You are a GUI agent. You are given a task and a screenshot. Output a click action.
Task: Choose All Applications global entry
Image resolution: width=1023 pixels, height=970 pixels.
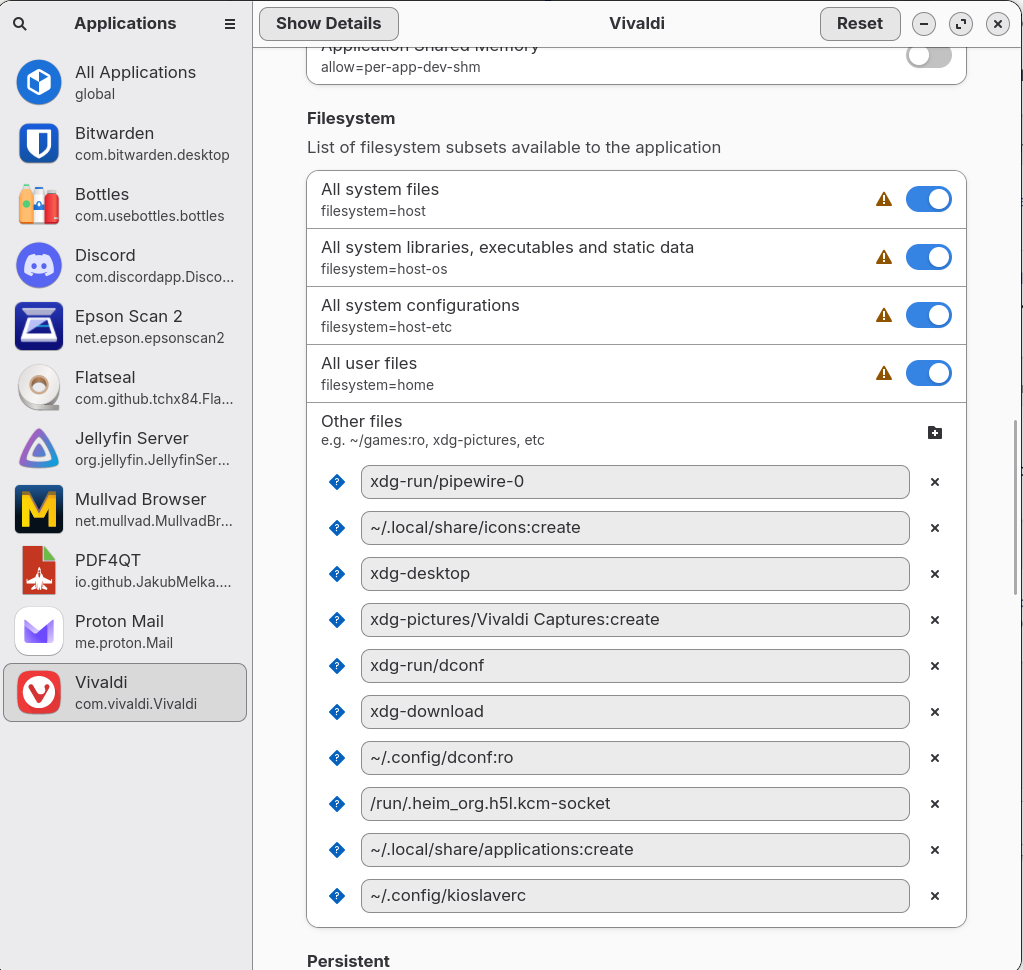pos(125,82)
